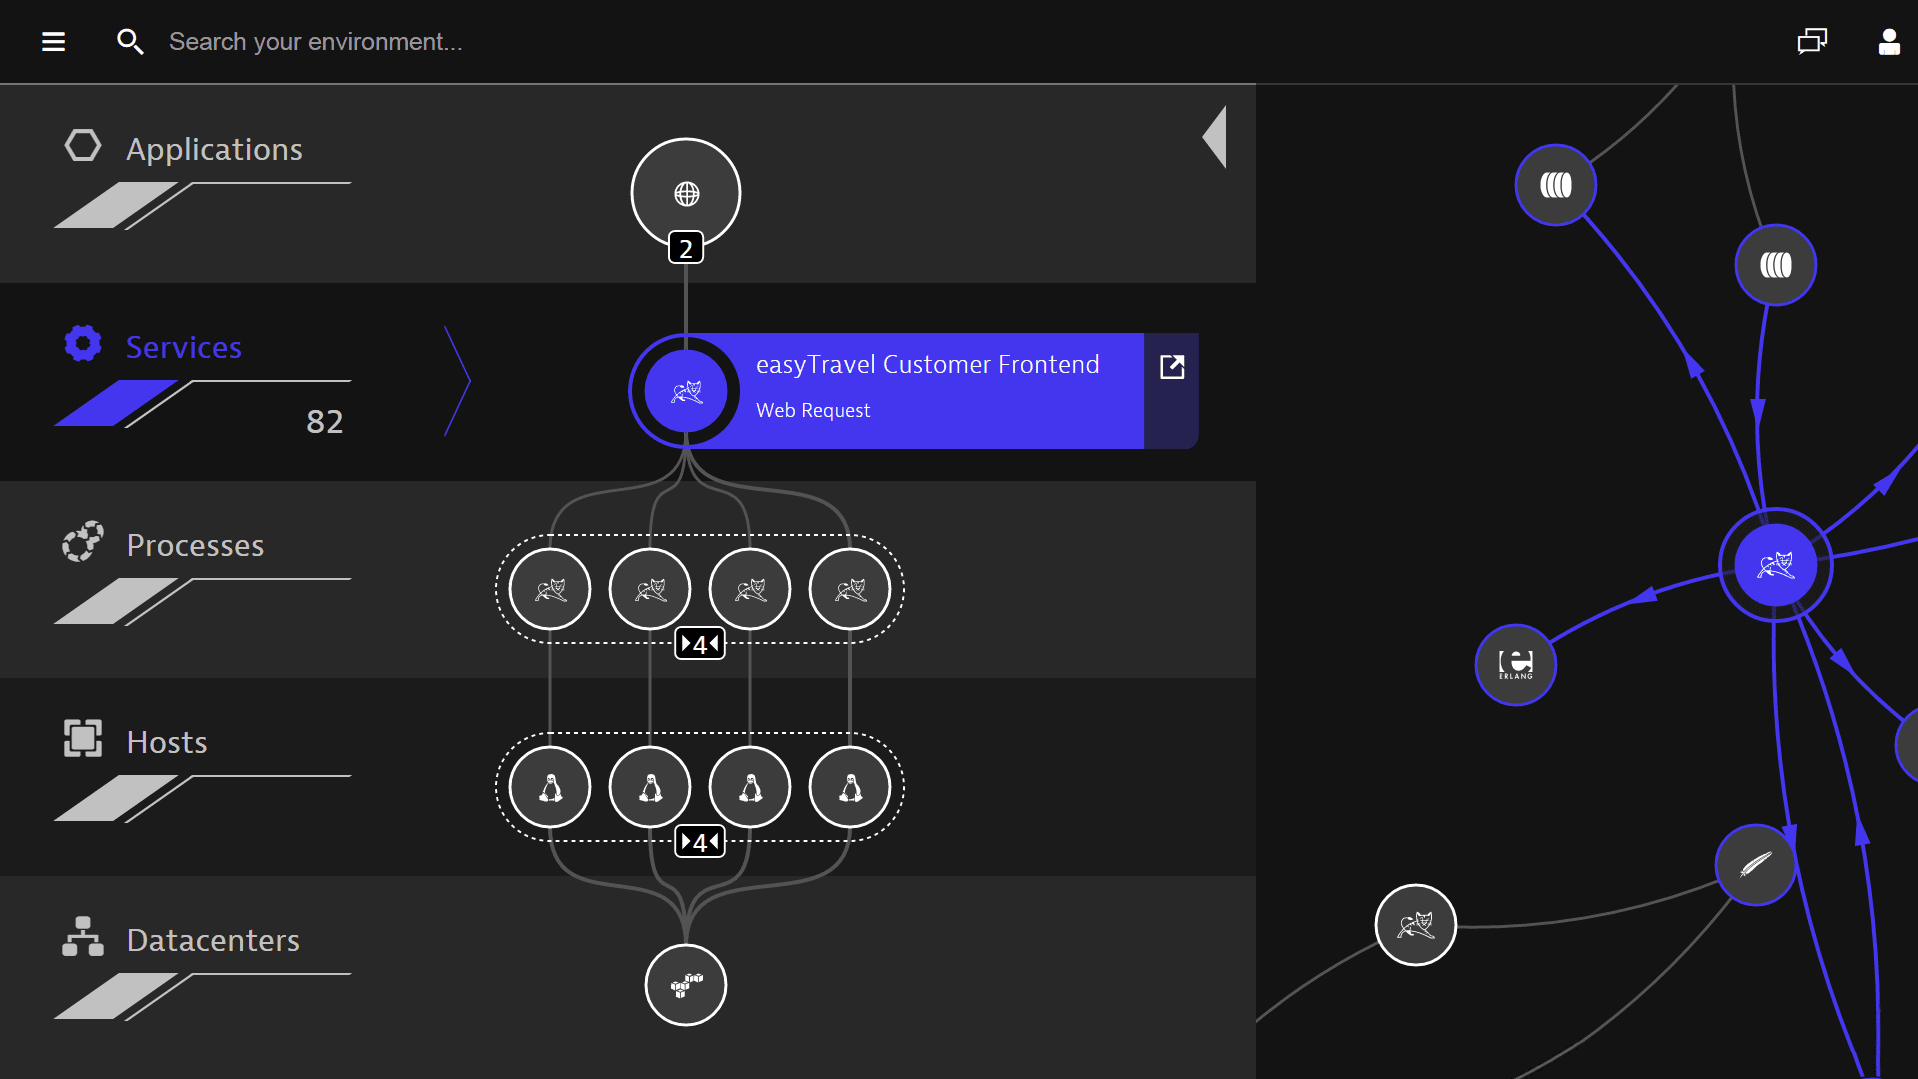Click the upper-right striped service node in graph
This screenshot has width=1918, height=1079.
point(1776,265)
